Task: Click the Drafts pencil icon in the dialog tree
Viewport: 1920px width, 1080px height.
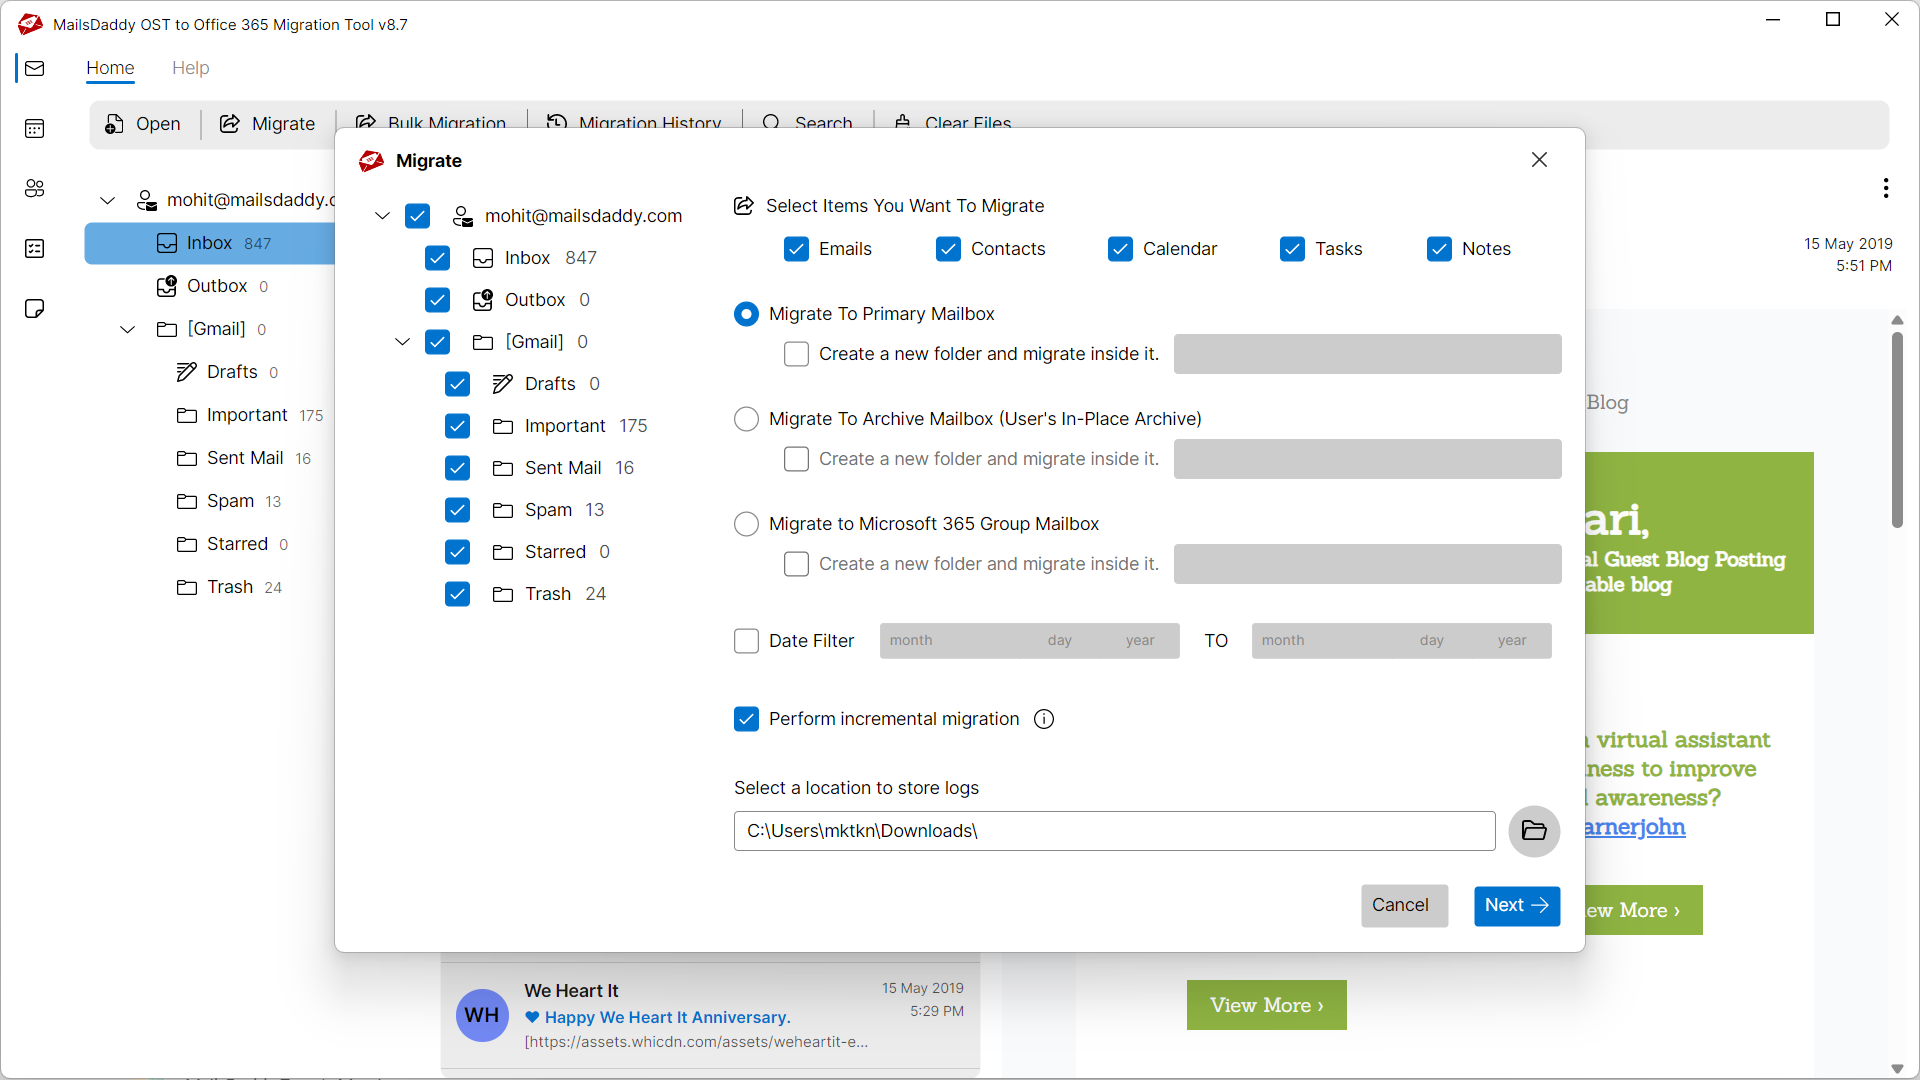Action: pos(503,384)
